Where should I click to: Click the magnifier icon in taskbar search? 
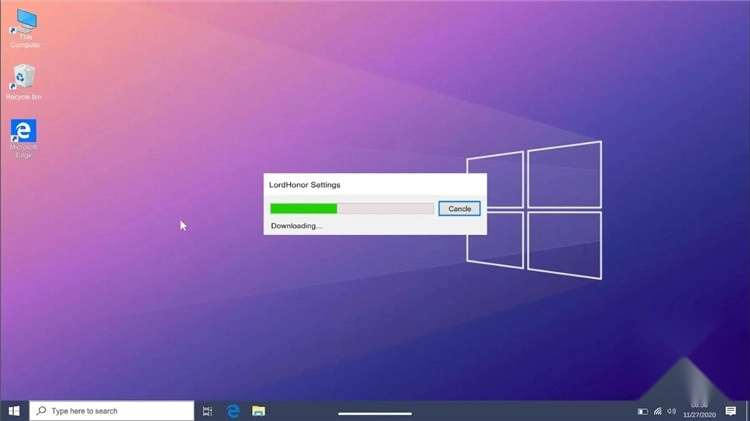41,411
